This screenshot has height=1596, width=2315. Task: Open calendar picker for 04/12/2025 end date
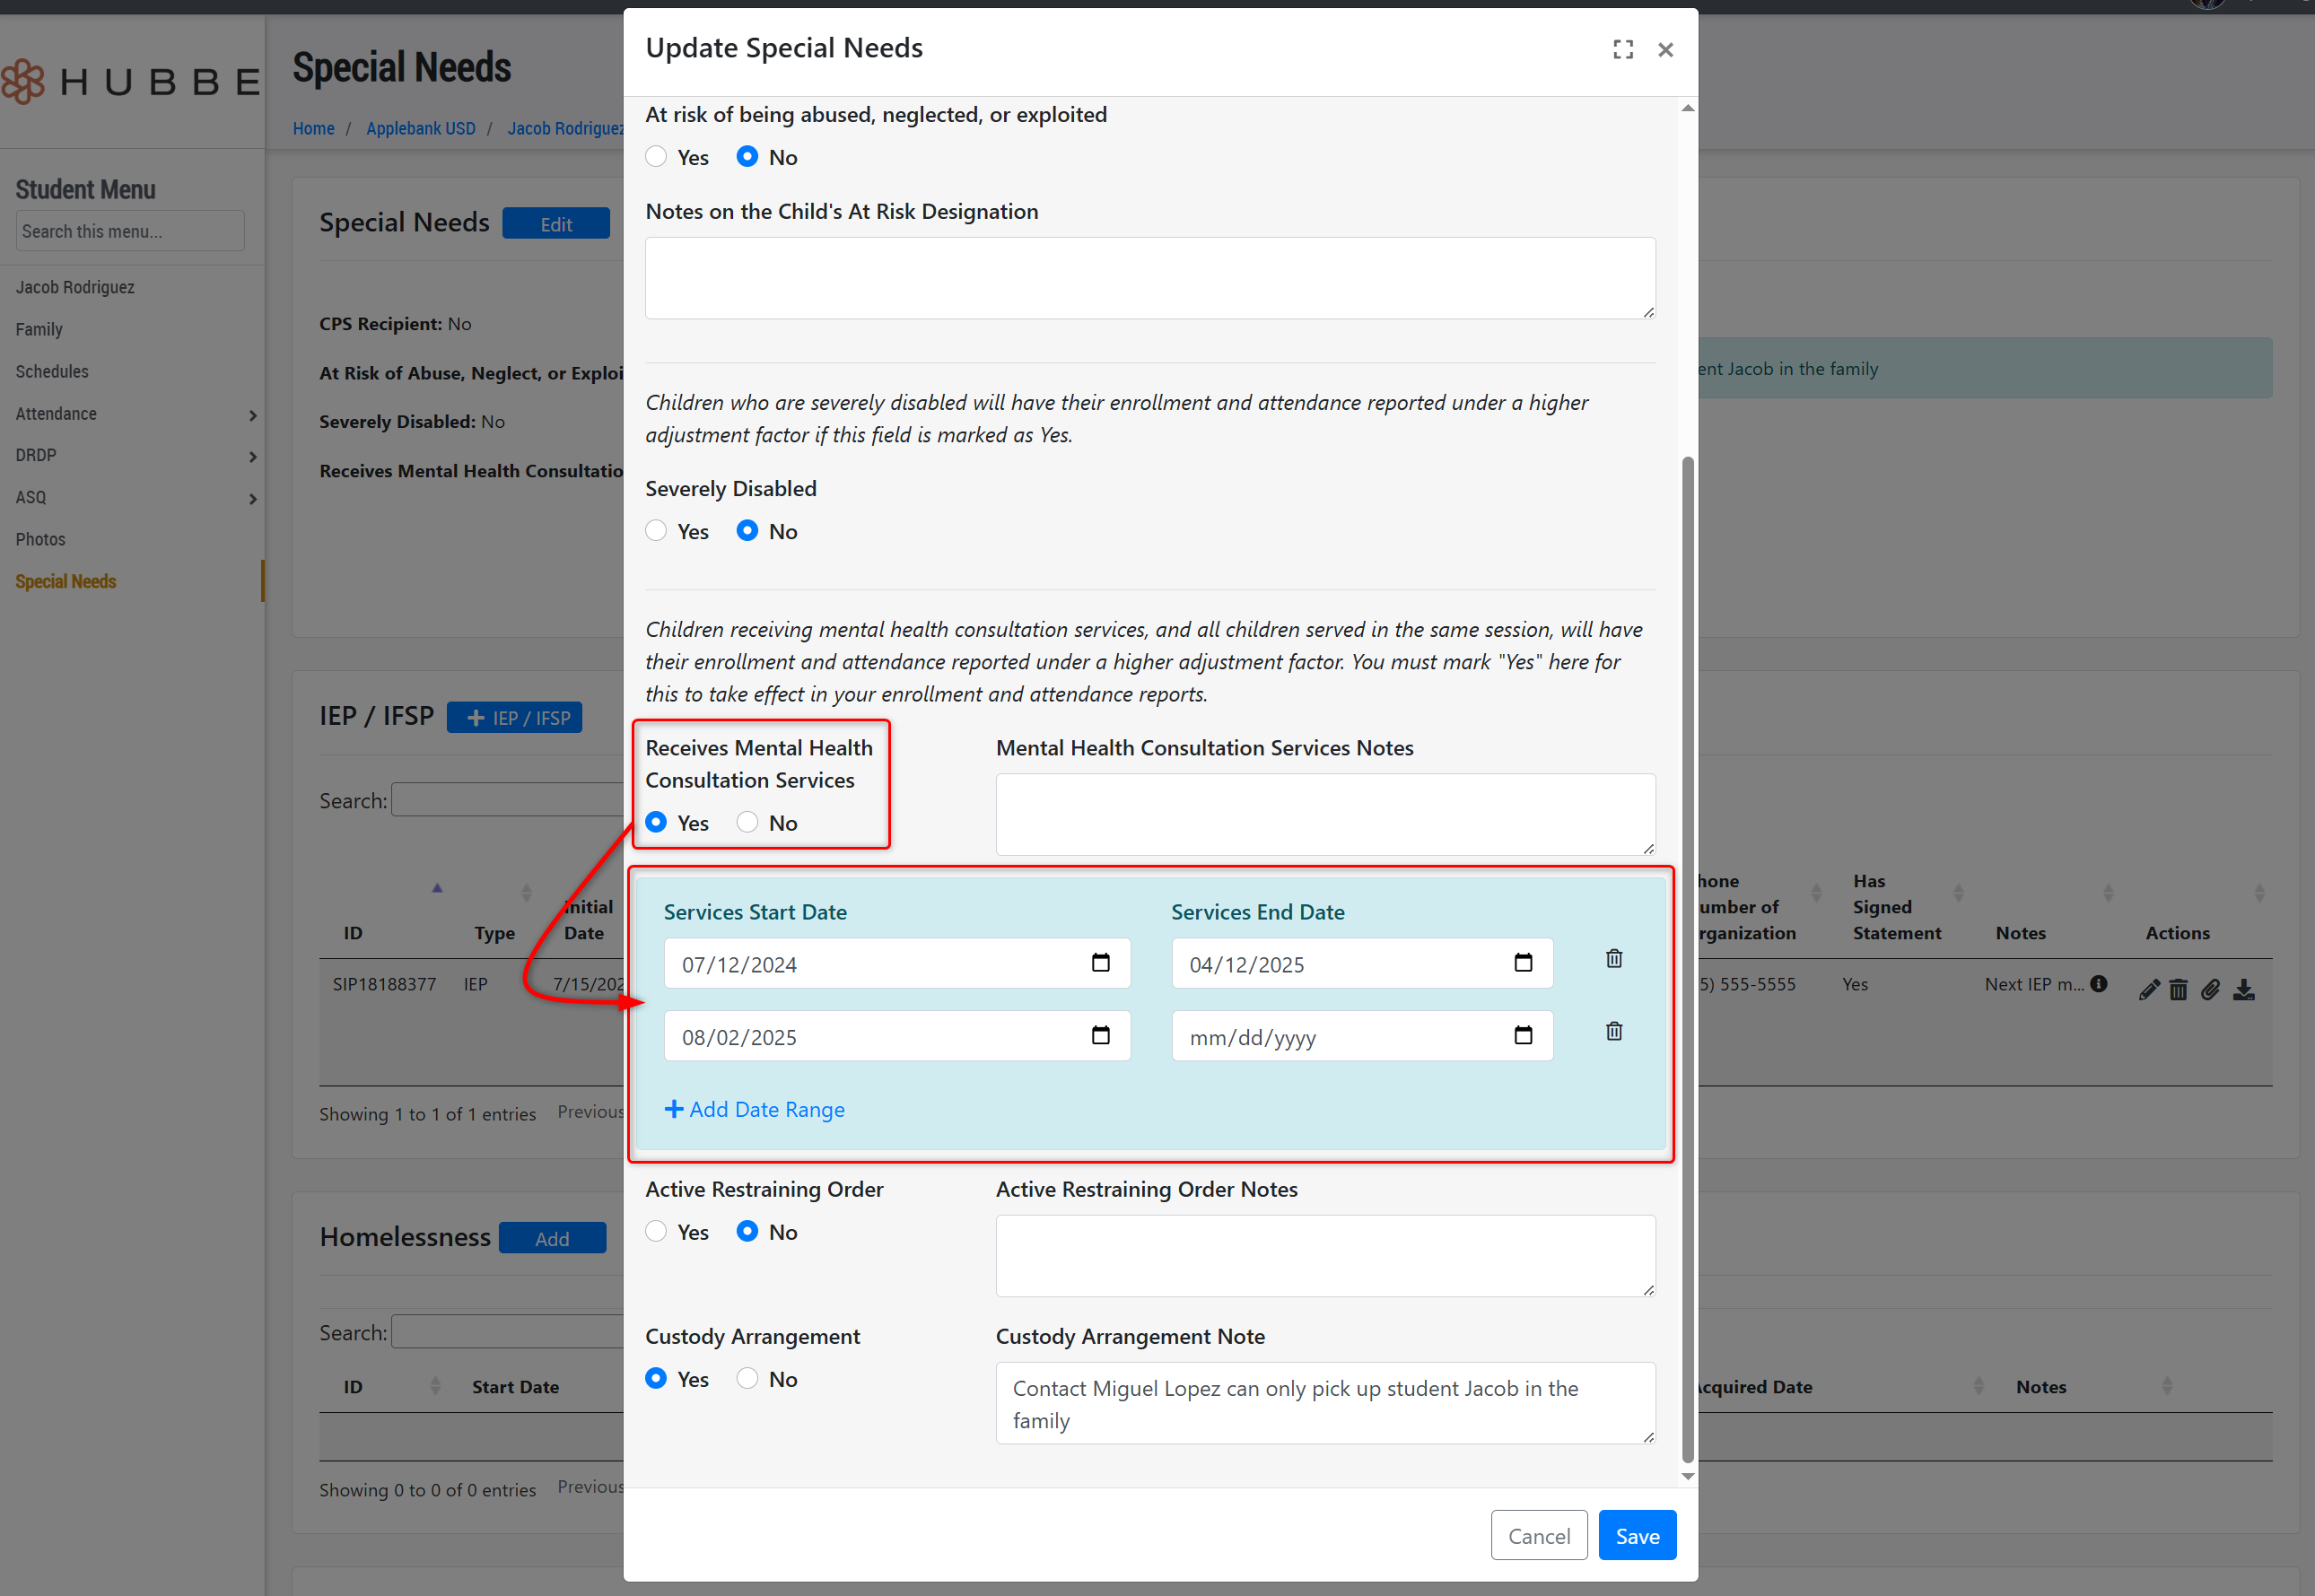[x=1522, y=963]
